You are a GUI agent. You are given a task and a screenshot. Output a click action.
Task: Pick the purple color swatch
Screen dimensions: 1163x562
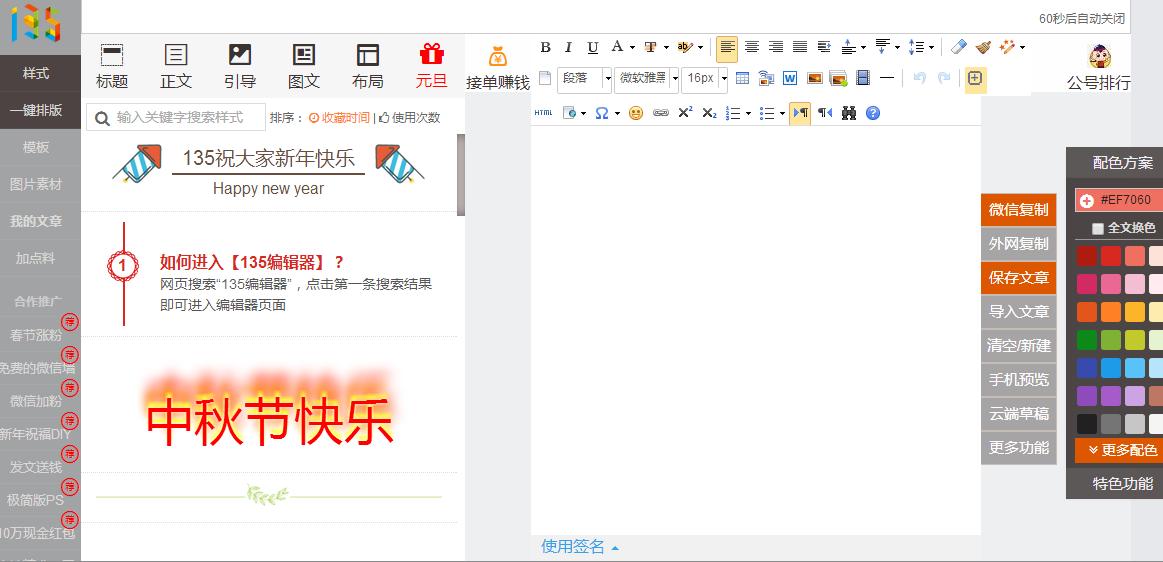point(1087,396)
